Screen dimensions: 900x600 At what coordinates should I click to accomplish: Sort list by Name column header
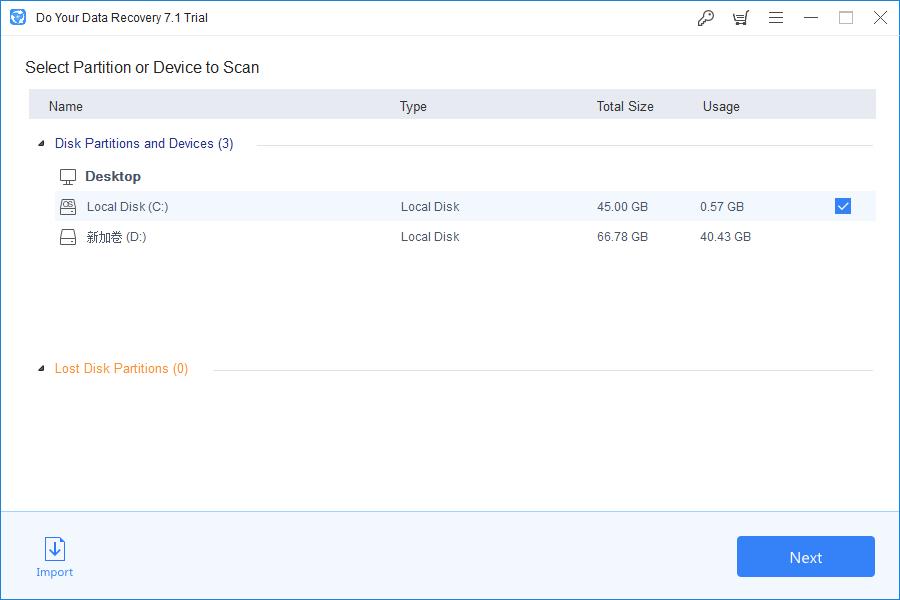66,106
